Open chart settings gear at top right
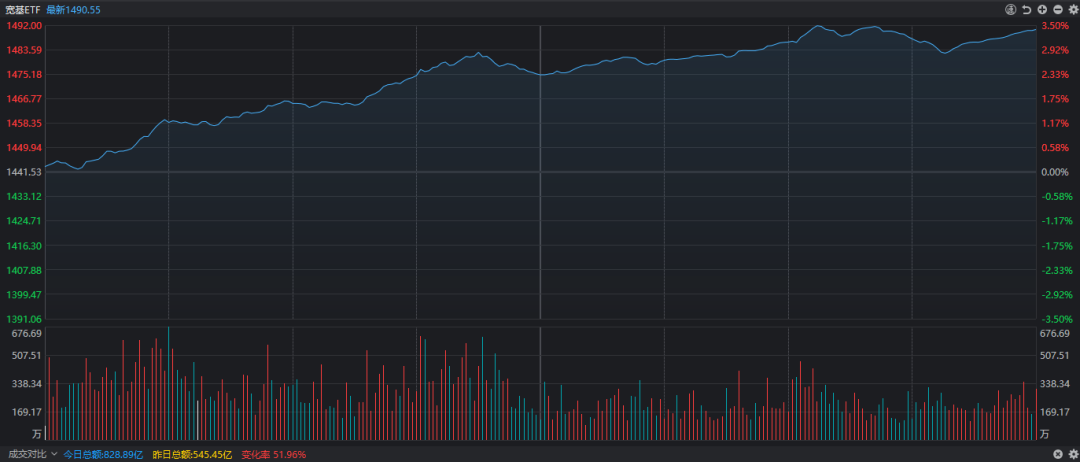Viewport: 1080px width, 462px height. 1073,9
